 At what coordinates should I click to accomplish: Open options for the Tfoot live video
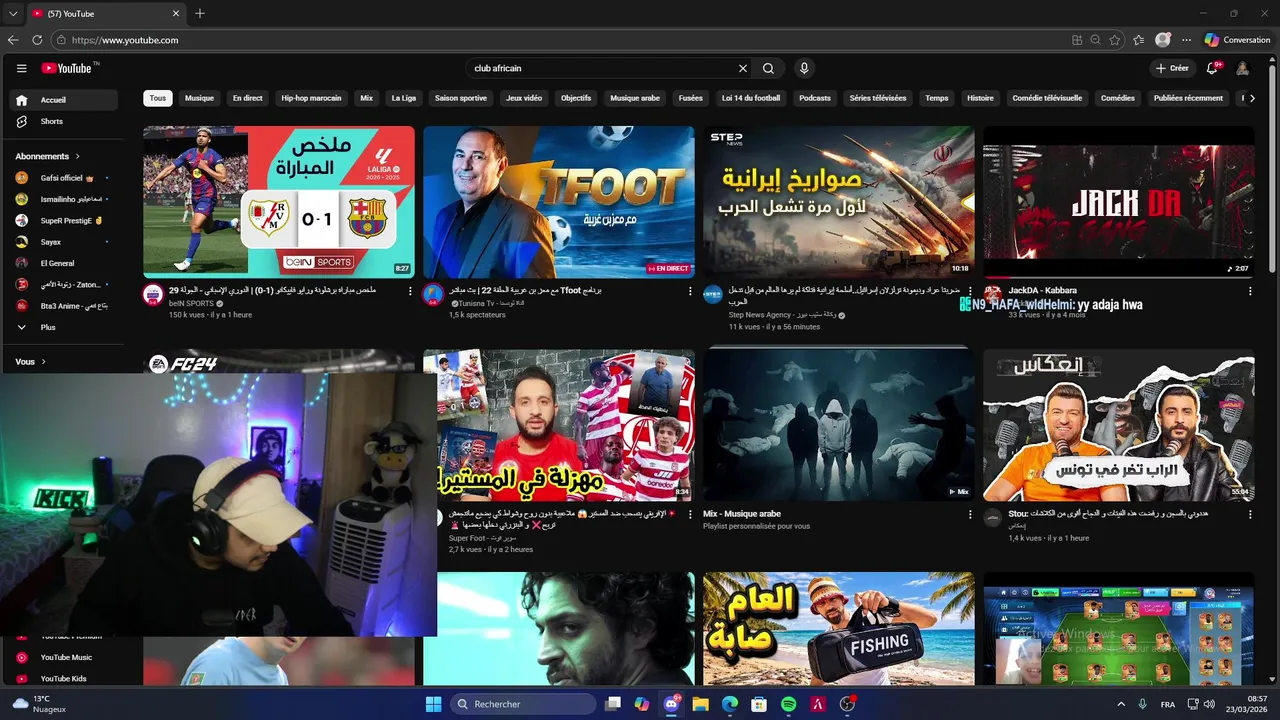click(x=690, y=291)
